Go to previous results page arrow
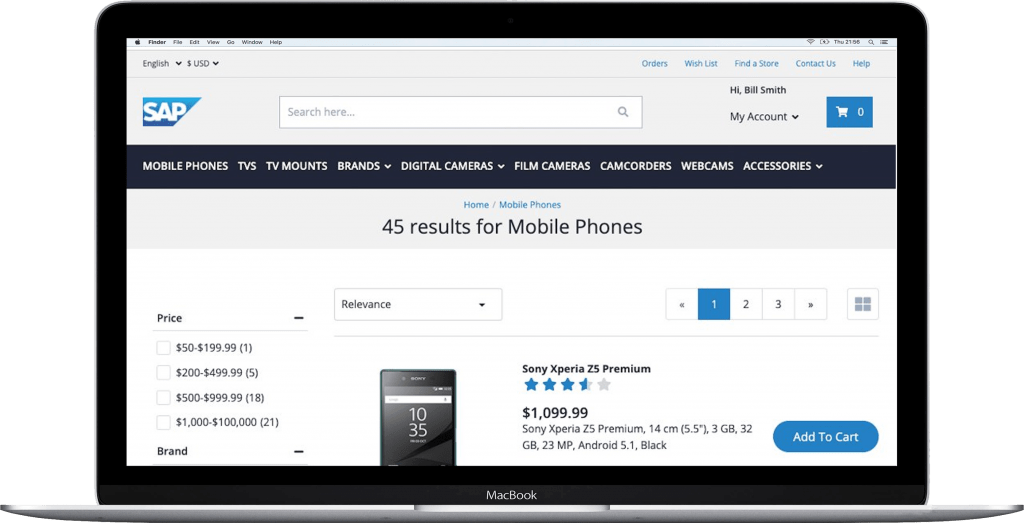This screenshot has height=523, width=1024. [682, 304]
